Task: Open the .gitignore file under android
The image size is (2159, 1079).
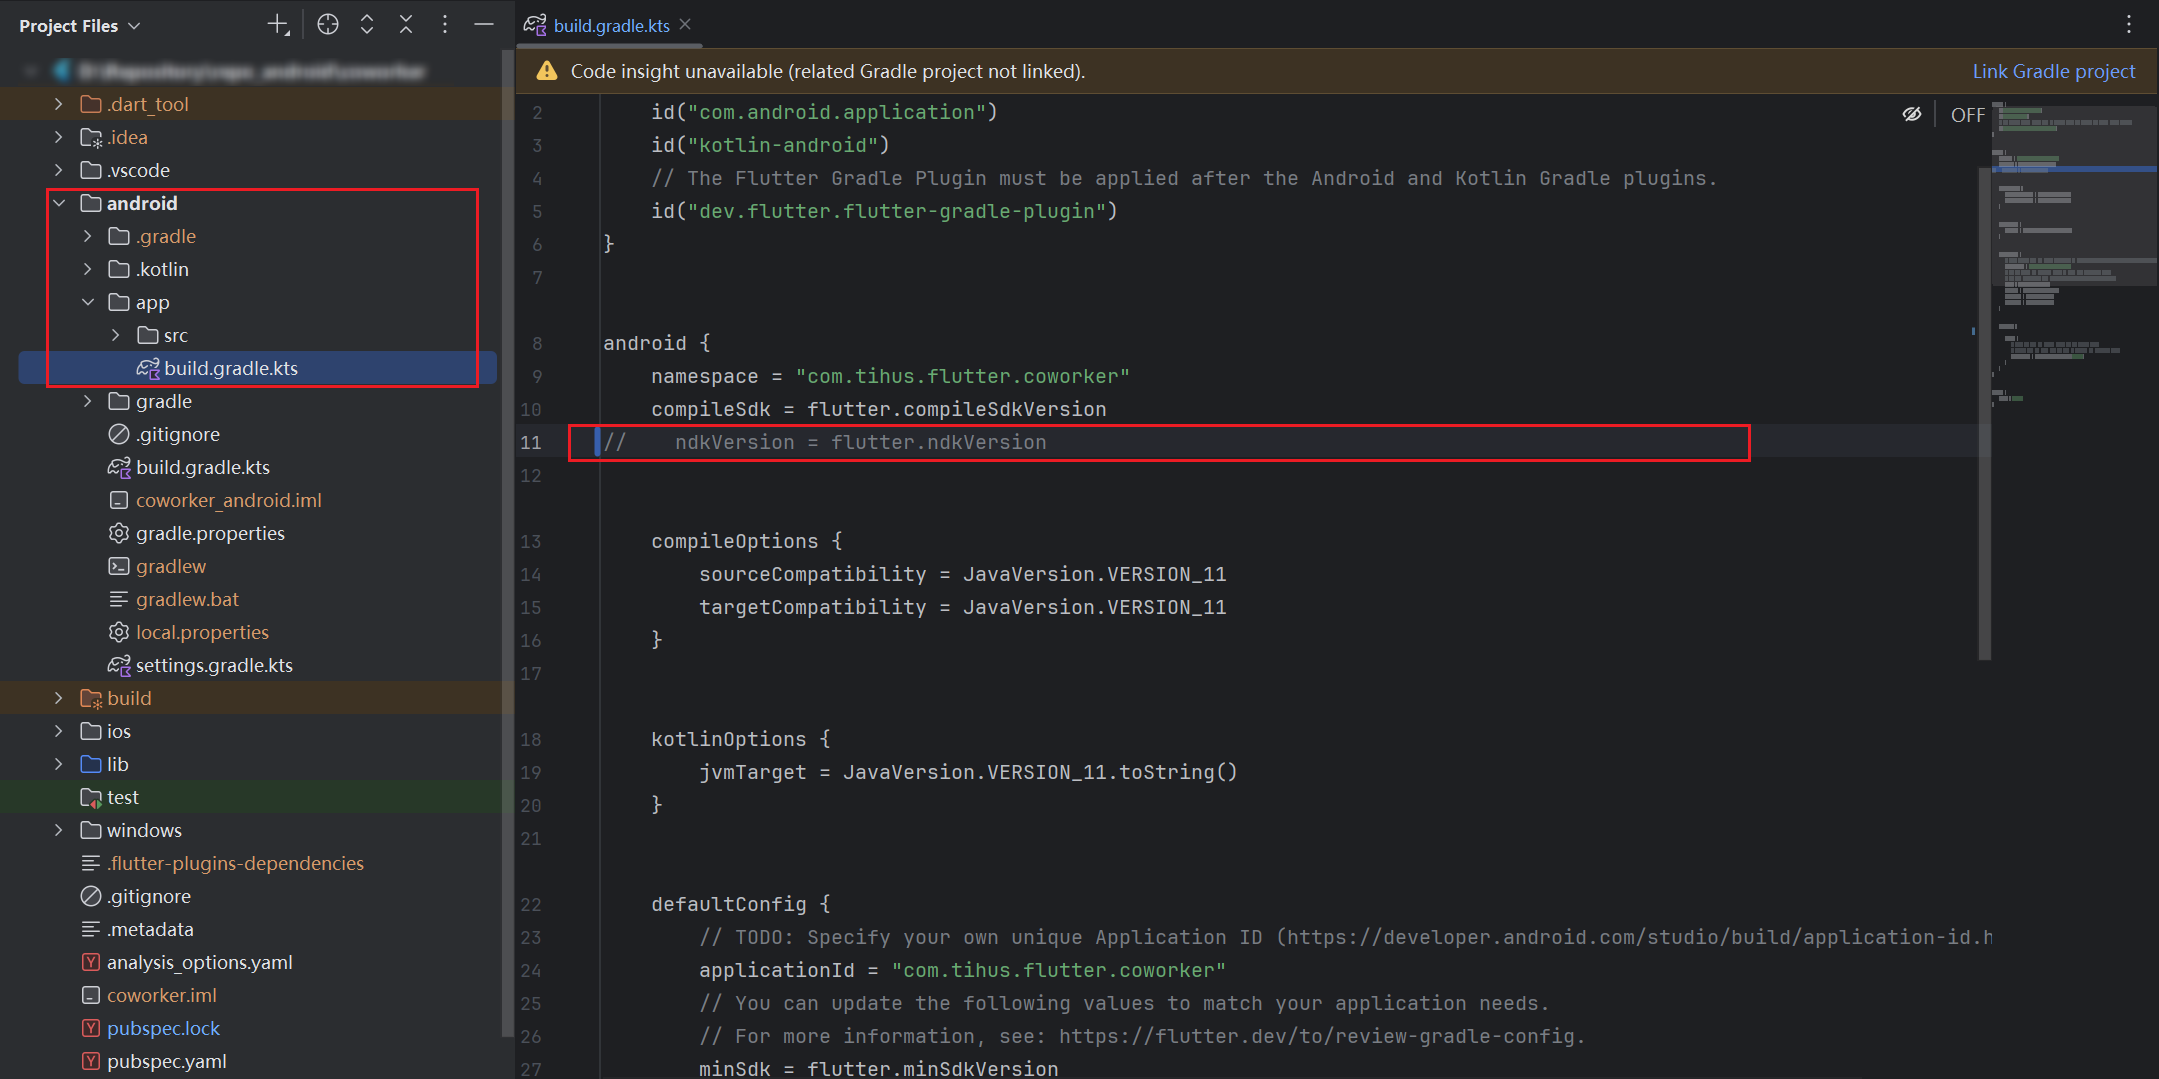Action: pos(178,434)
